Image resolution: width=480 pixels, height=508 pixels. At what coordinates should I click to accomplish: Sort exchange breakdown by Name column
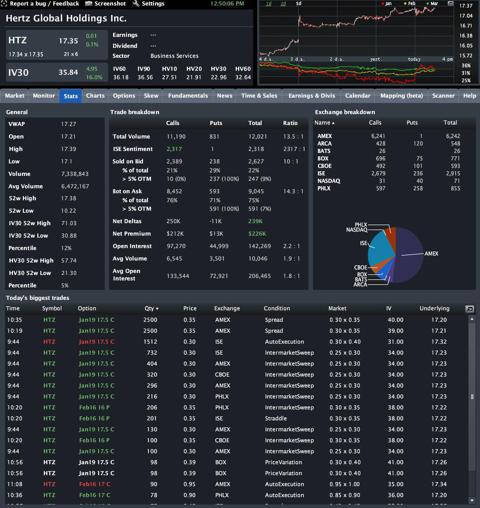[324, 123]
